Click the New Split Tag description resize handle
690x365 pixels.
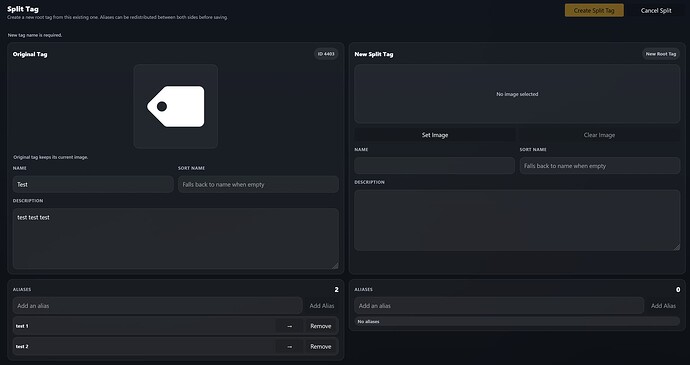[676, 247]
